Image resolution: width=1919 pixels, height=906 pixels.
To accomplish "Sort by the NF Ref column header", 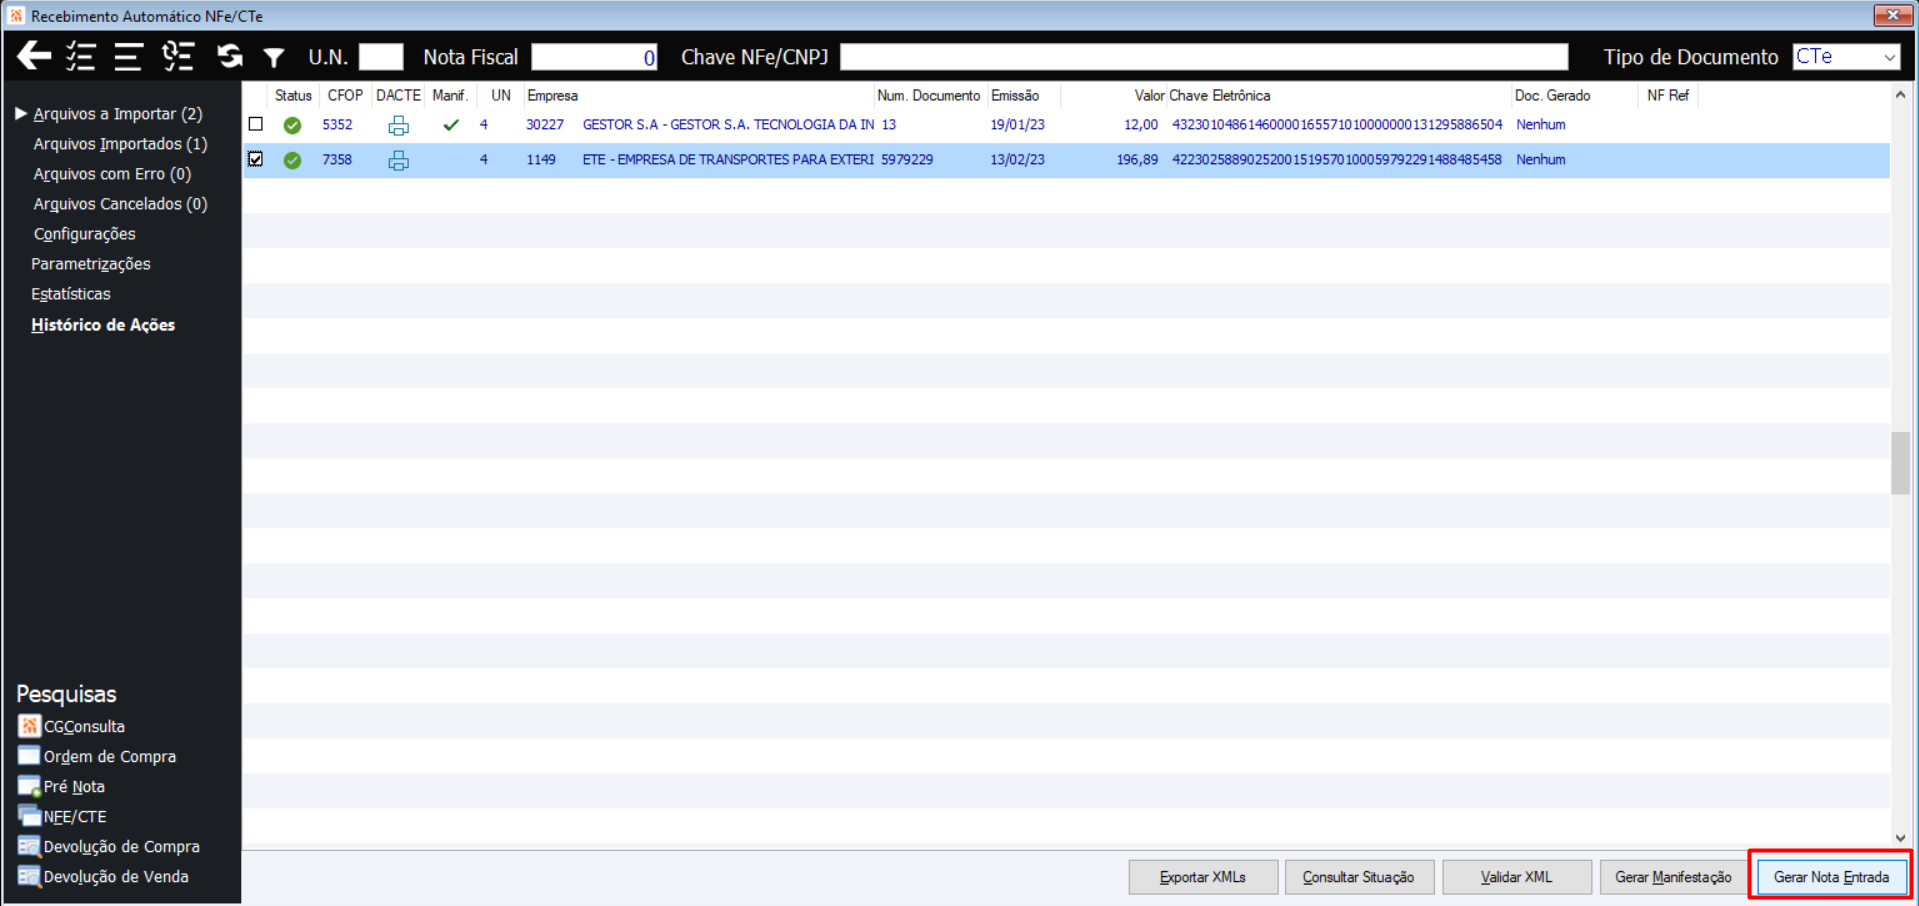I will point(1668,96).
